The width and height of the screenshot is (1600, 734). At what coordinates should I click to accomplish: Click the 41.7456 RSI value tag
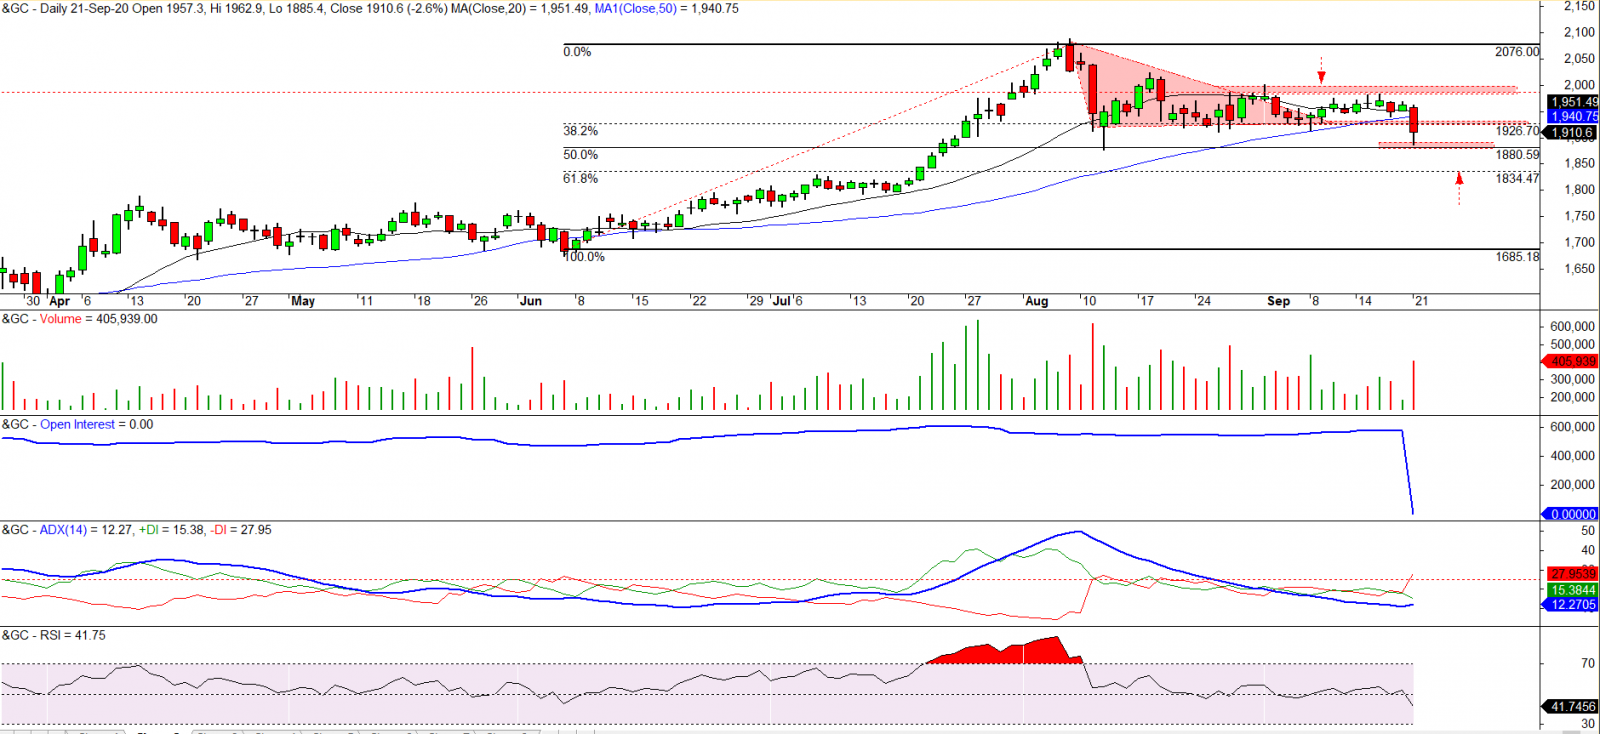tap(1573, 706)
